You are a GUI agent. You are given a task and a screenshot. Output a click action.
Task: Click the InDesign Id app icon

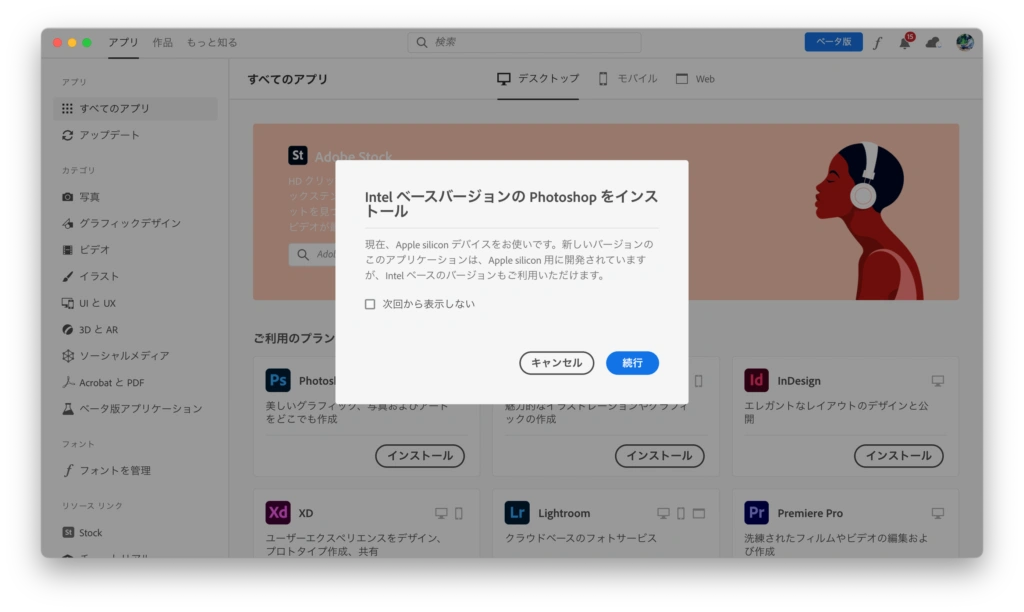pyautogui.click(x=756, y=380)
